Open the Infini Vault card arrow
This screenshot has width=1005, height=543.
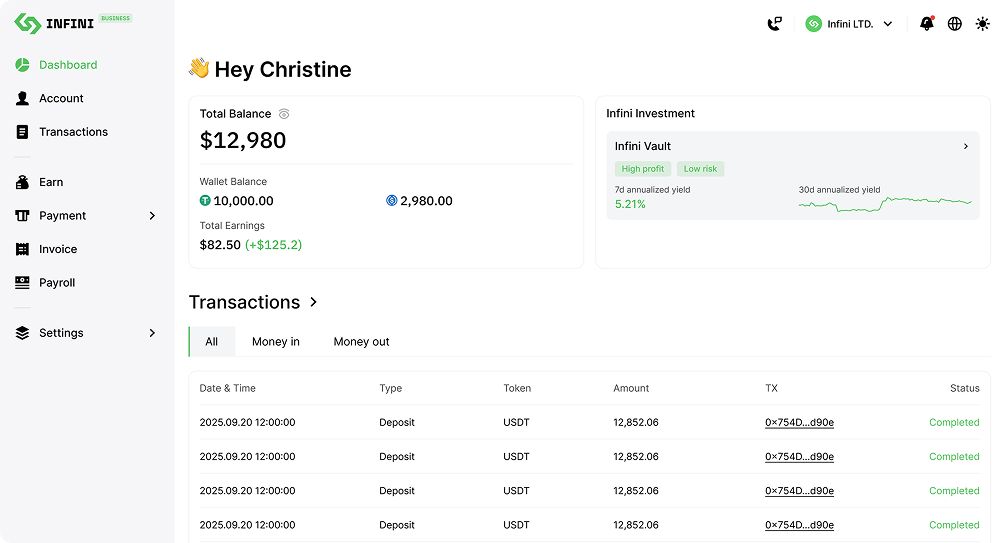point(965,147)
